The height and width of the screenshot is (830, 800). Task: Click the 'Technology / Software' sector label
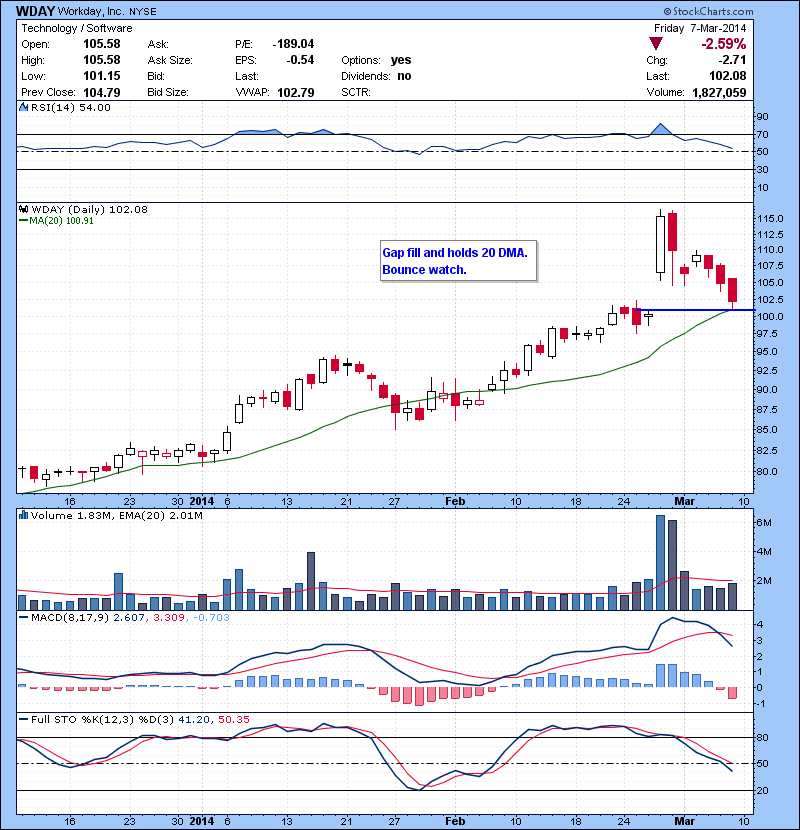[77, 28]
